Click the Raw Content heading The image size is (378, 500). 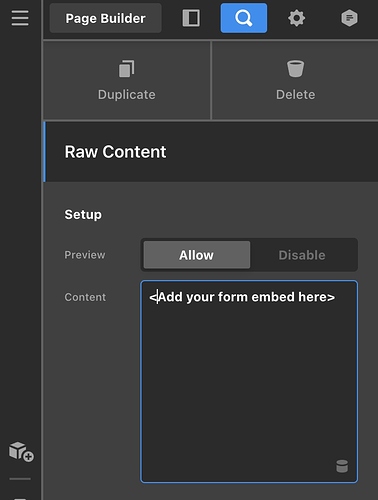click(x=115, y=152)
